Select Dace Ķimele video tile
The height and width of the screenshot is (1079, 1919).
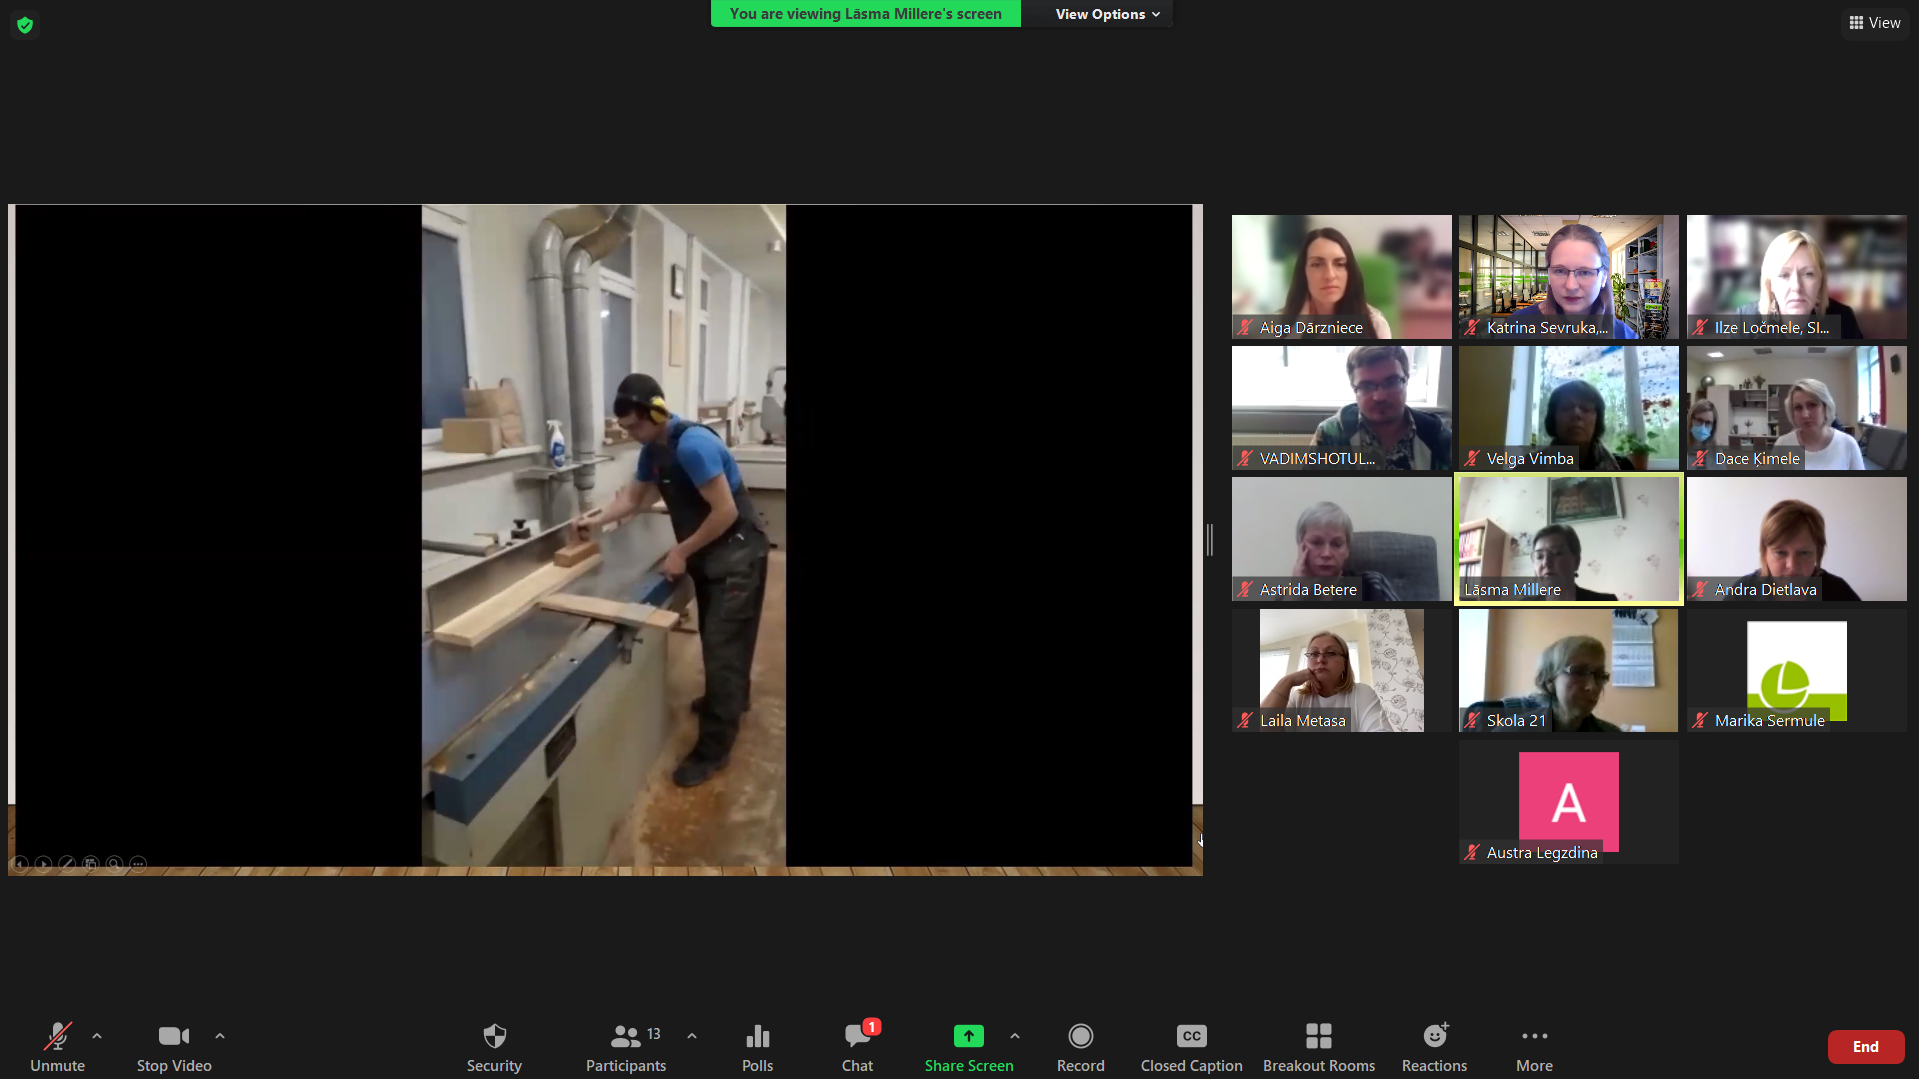pos(1796,408)
